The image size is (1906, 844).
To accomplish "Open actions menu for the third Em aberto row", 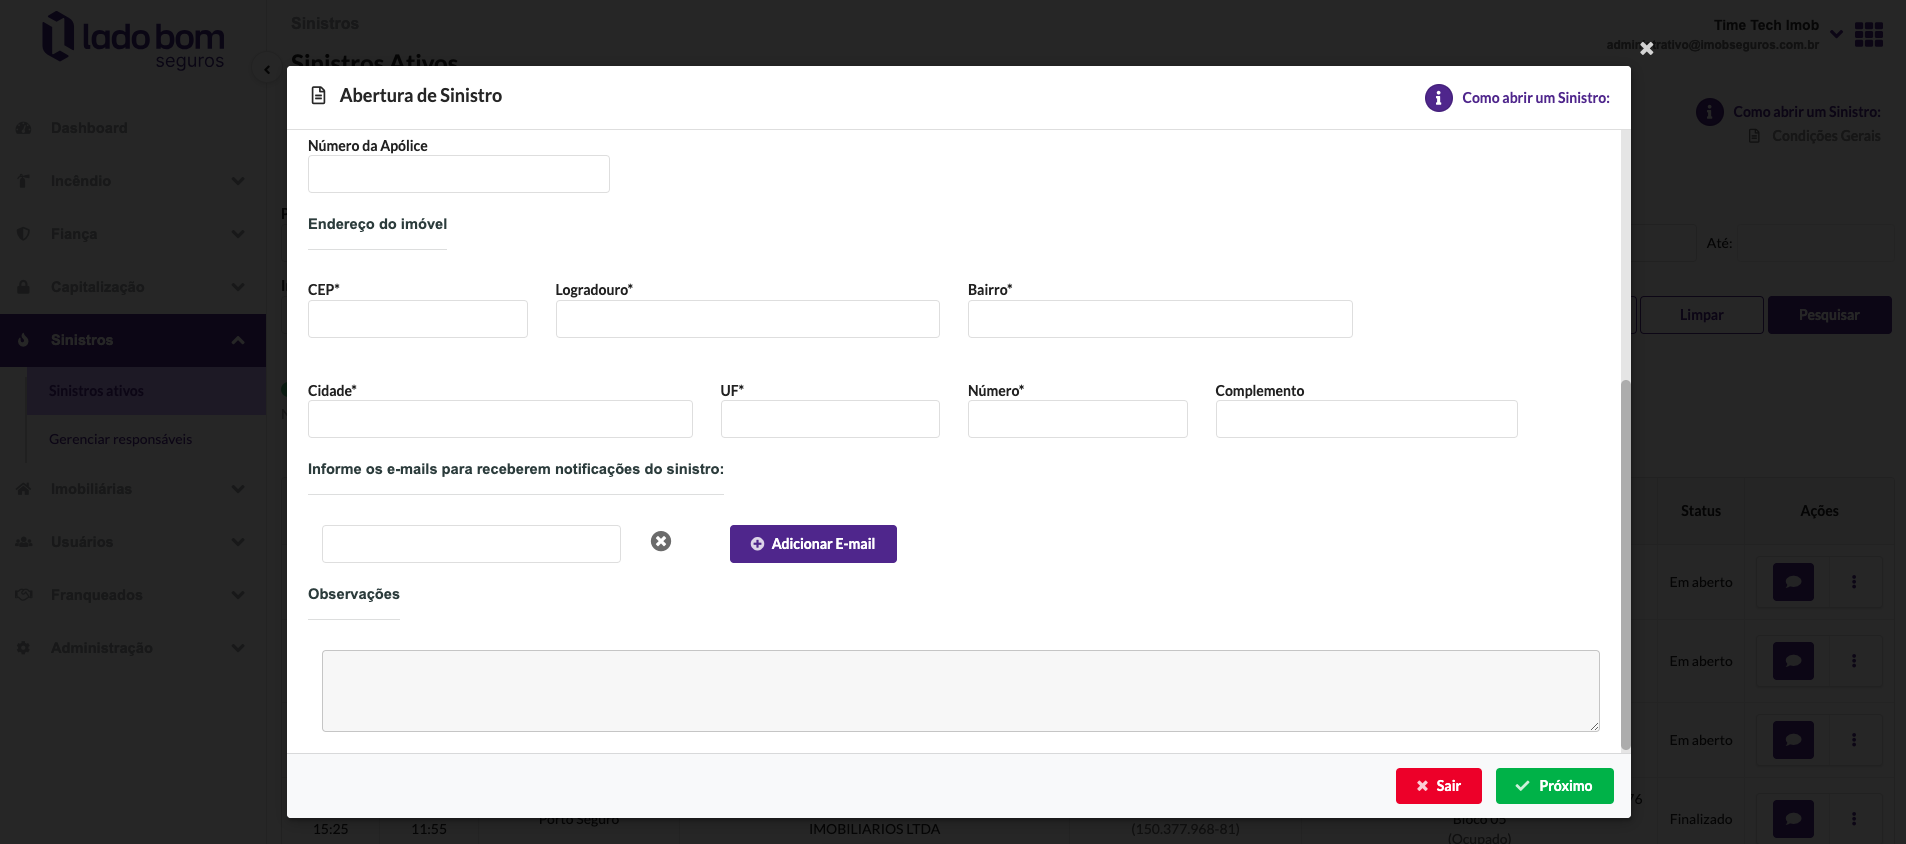I will [1853, 740].
